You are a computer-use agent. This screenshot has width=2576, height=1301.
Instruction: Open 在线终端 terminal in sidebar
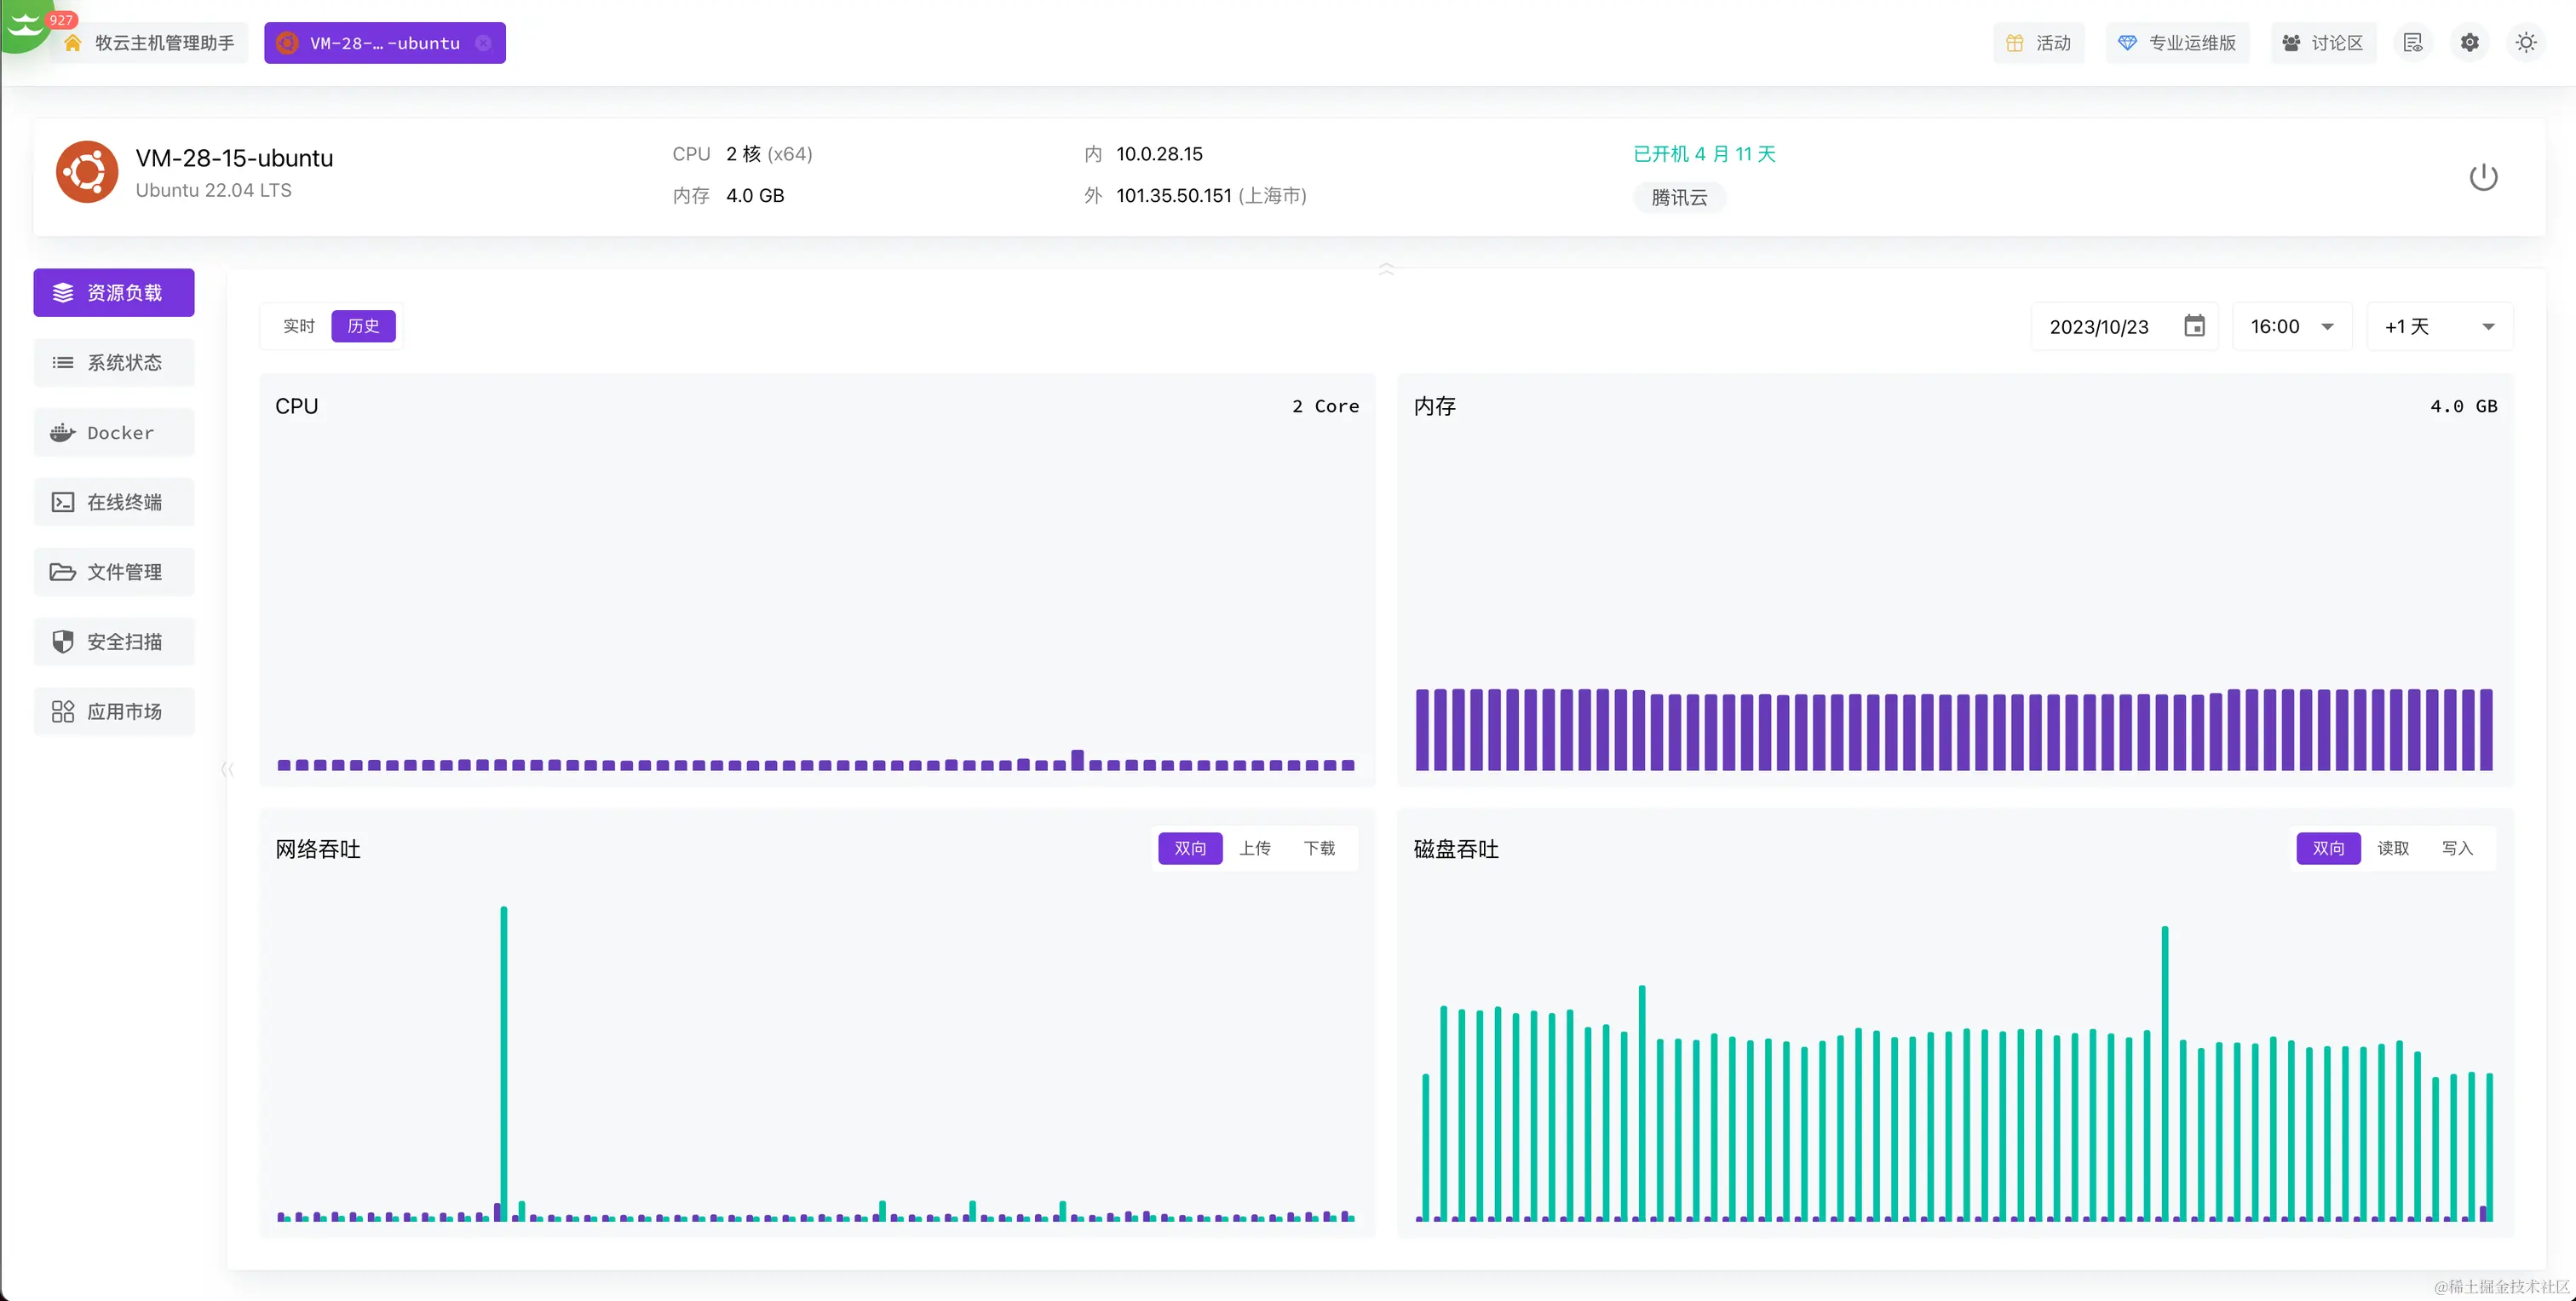tap(114, 502)
